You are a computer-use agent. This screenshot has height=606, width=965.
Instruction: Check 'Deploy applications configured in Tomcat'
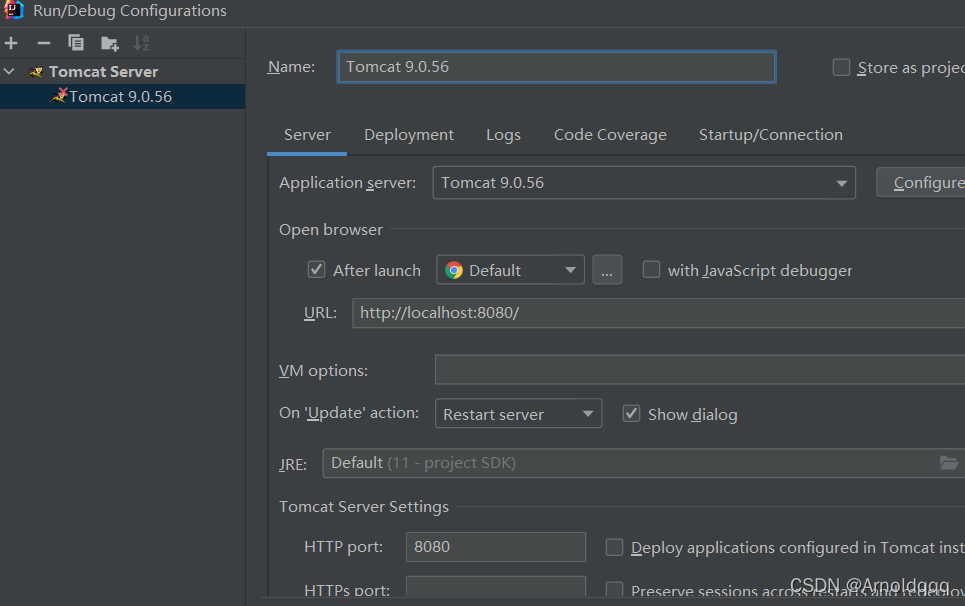[615, 547]
